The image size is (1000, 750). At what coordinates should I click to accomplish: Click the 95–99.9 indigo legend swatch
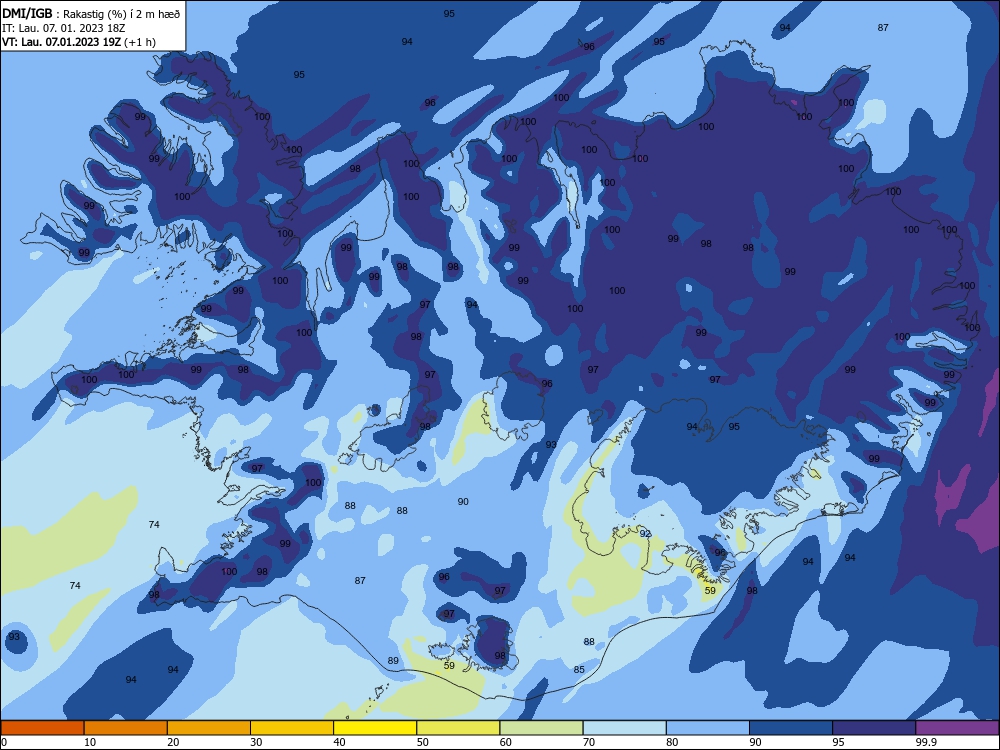[874, 728]
